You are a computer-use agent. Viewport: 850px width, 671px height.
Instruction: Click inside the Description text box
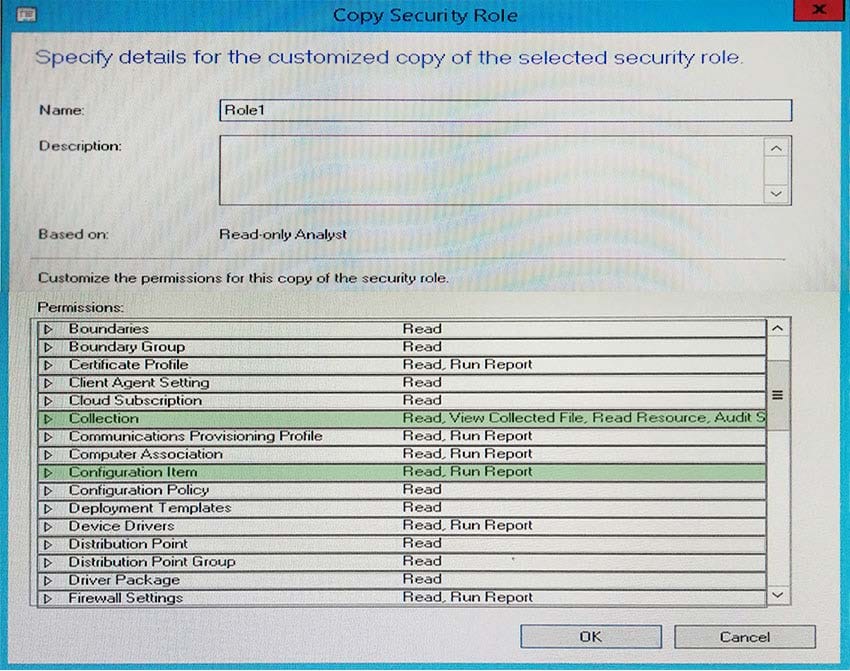pyautogui.click(x=490, y=170)
